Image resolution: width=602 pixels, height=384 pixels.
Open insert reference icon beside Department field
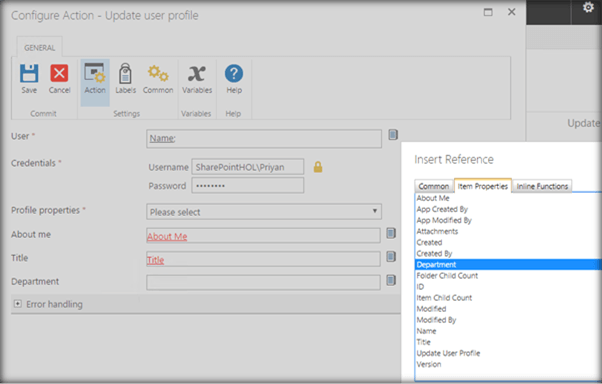(x=391, y=280)
